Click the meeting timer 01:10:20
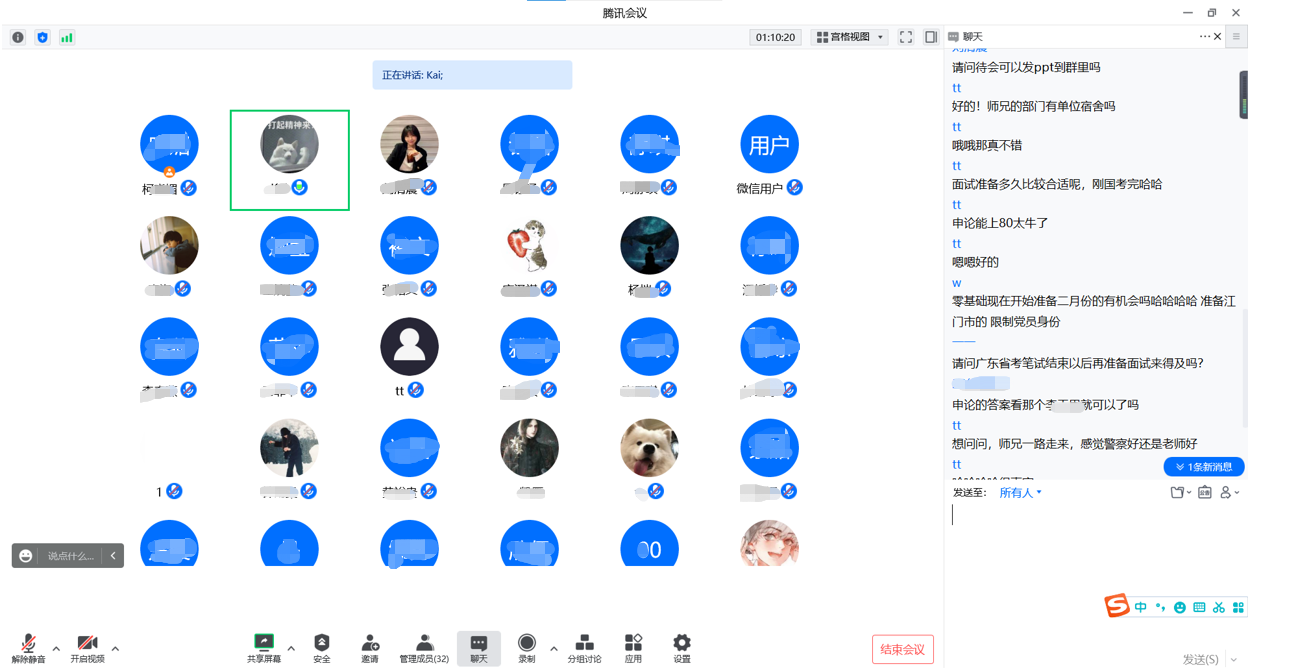The image size is (1289, 668). click(x=775, y=37)
